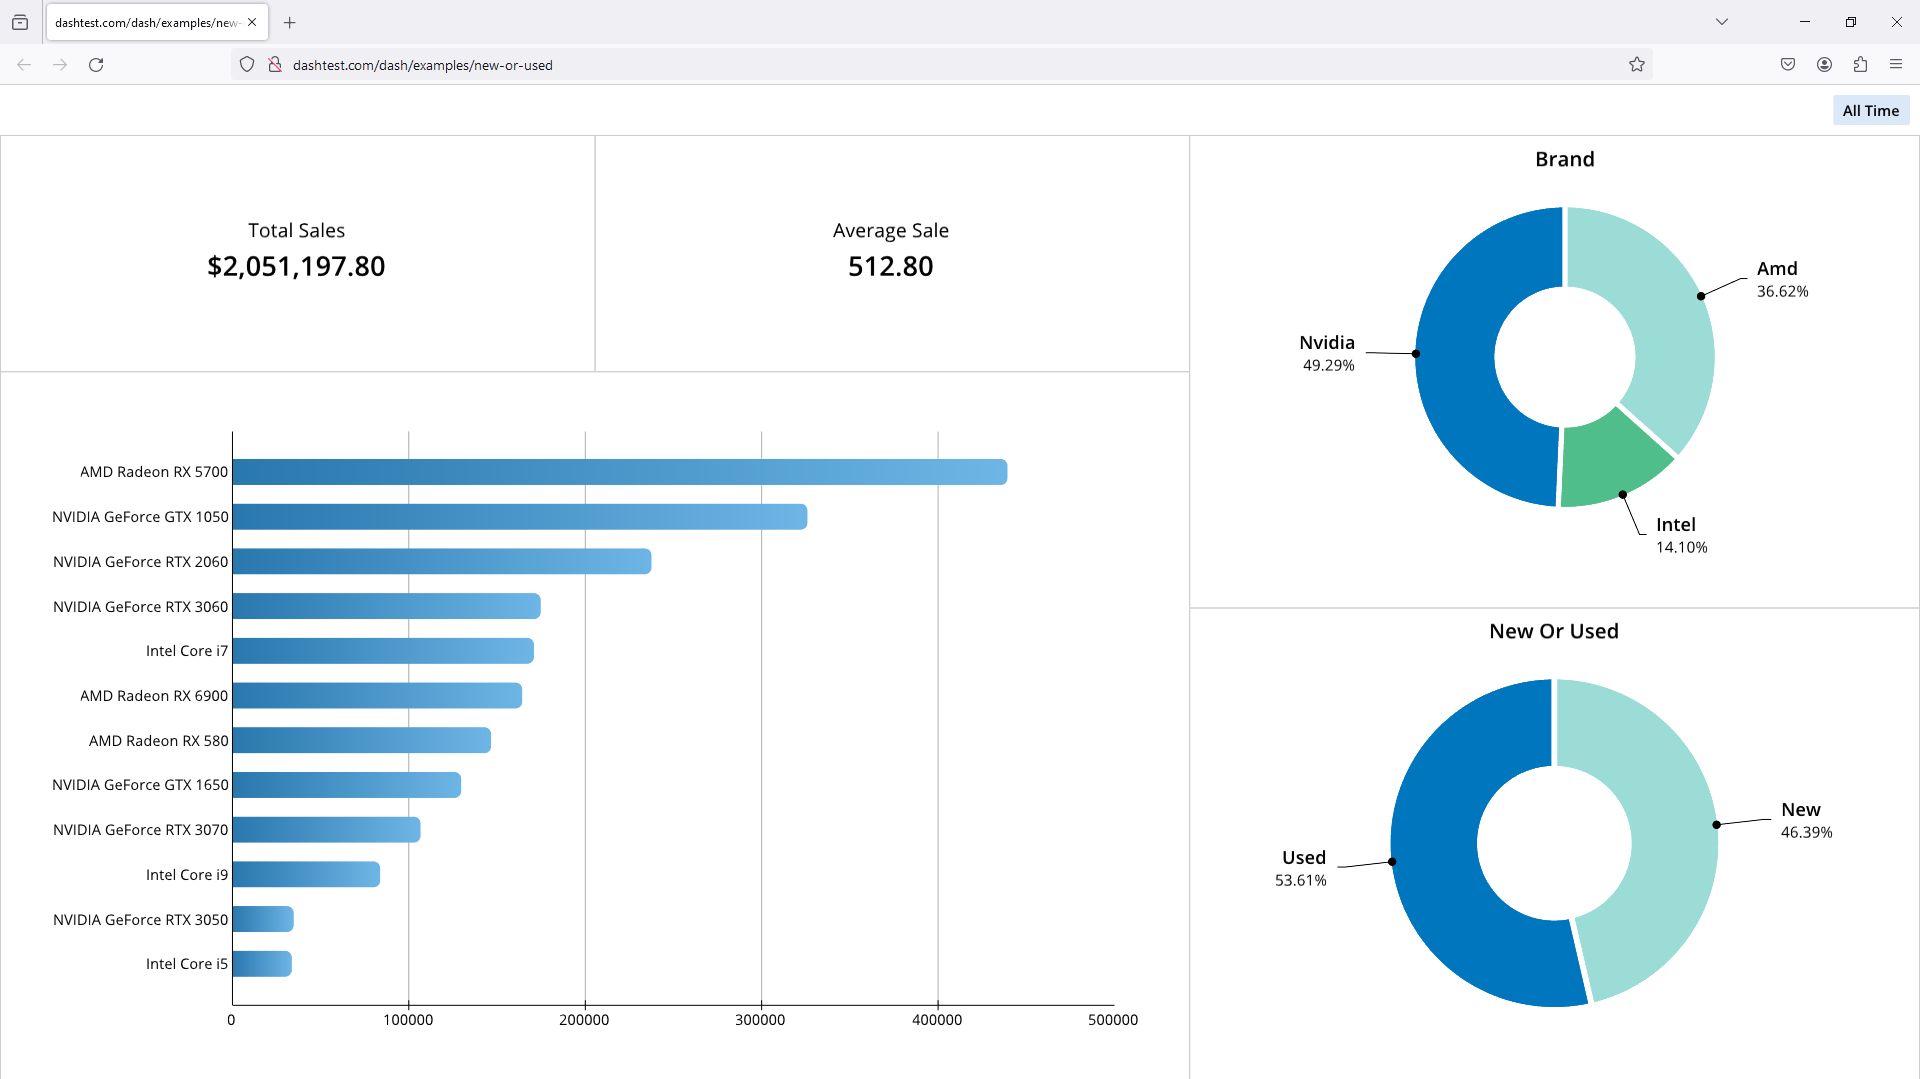Open a new tab with plus
Viewport: 1920px width, 1079px height.
290,22
